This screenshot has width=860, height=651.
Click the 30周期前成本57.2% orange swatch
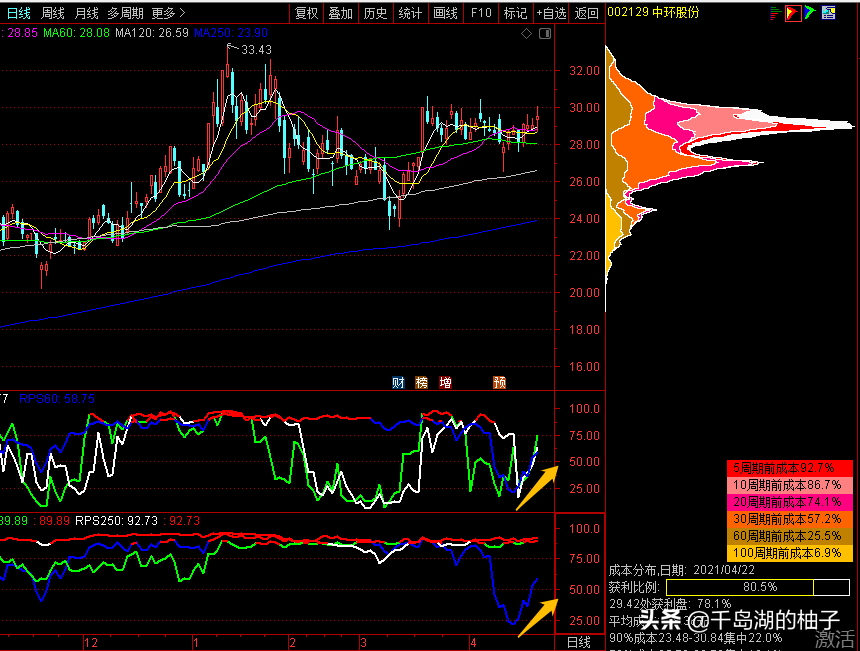pyautogui.click(x=790, y=519)
